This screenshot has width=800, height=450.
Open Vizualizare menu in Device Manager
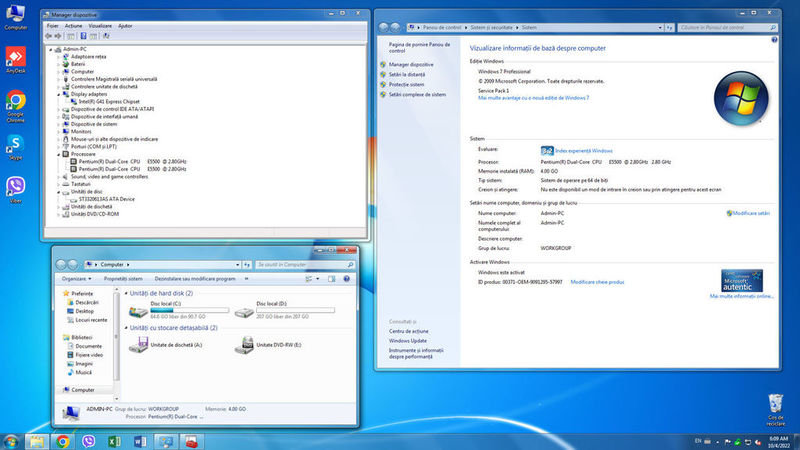(100, 26)
